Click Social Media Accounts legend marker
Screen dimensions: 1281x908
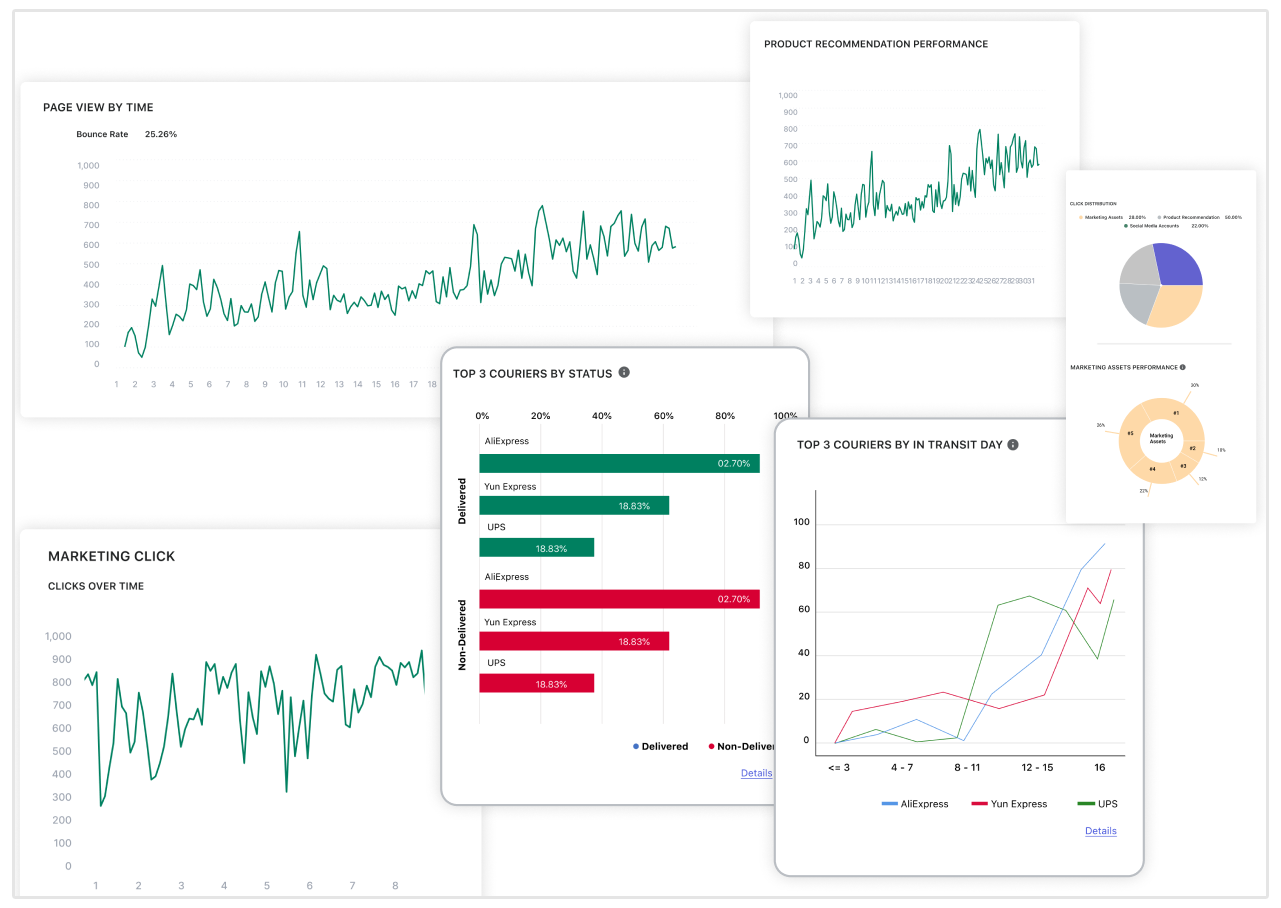pos(1125,226)
